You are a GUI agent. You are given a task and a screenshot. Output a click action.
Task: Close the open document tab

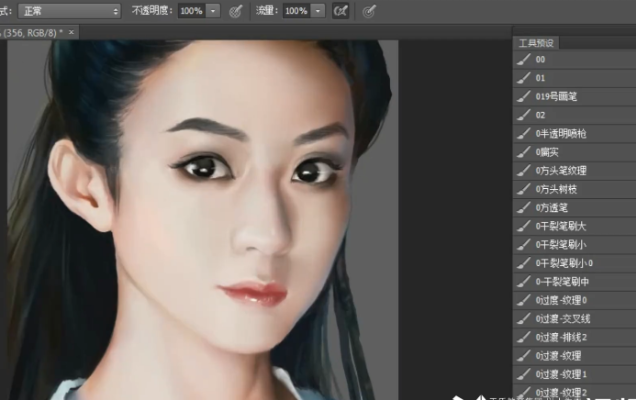pos(72,32)
